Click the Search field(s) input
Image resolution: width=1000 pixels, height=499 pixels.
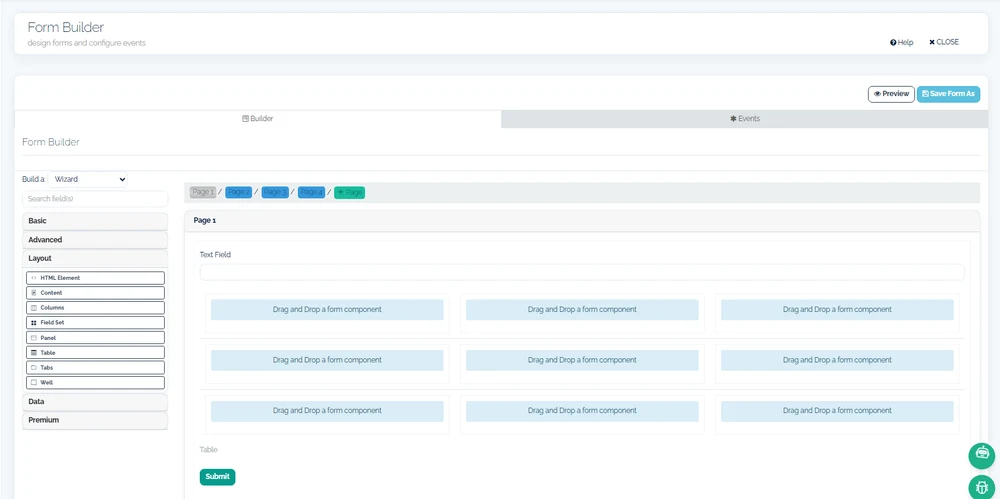click(x=95, y=199)
